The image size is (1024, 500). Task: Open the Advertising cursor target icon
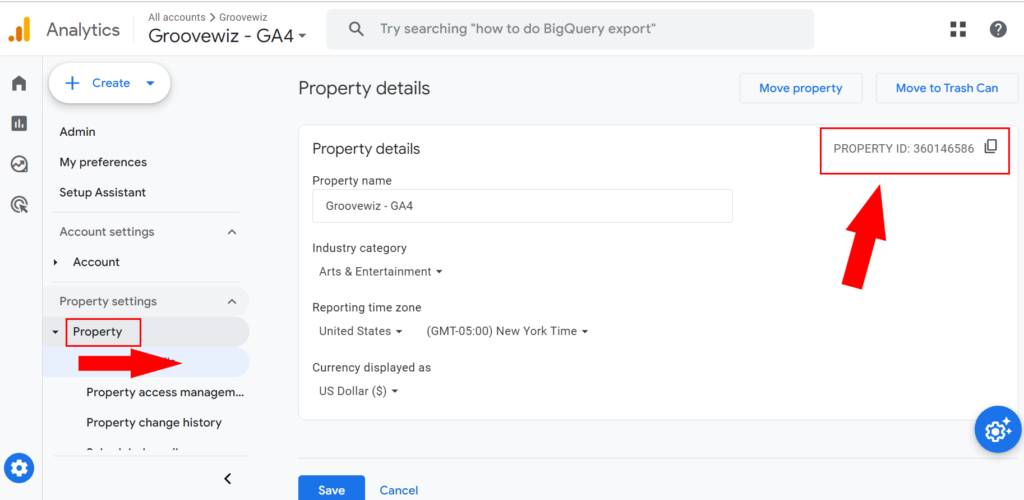click(20, 206)
